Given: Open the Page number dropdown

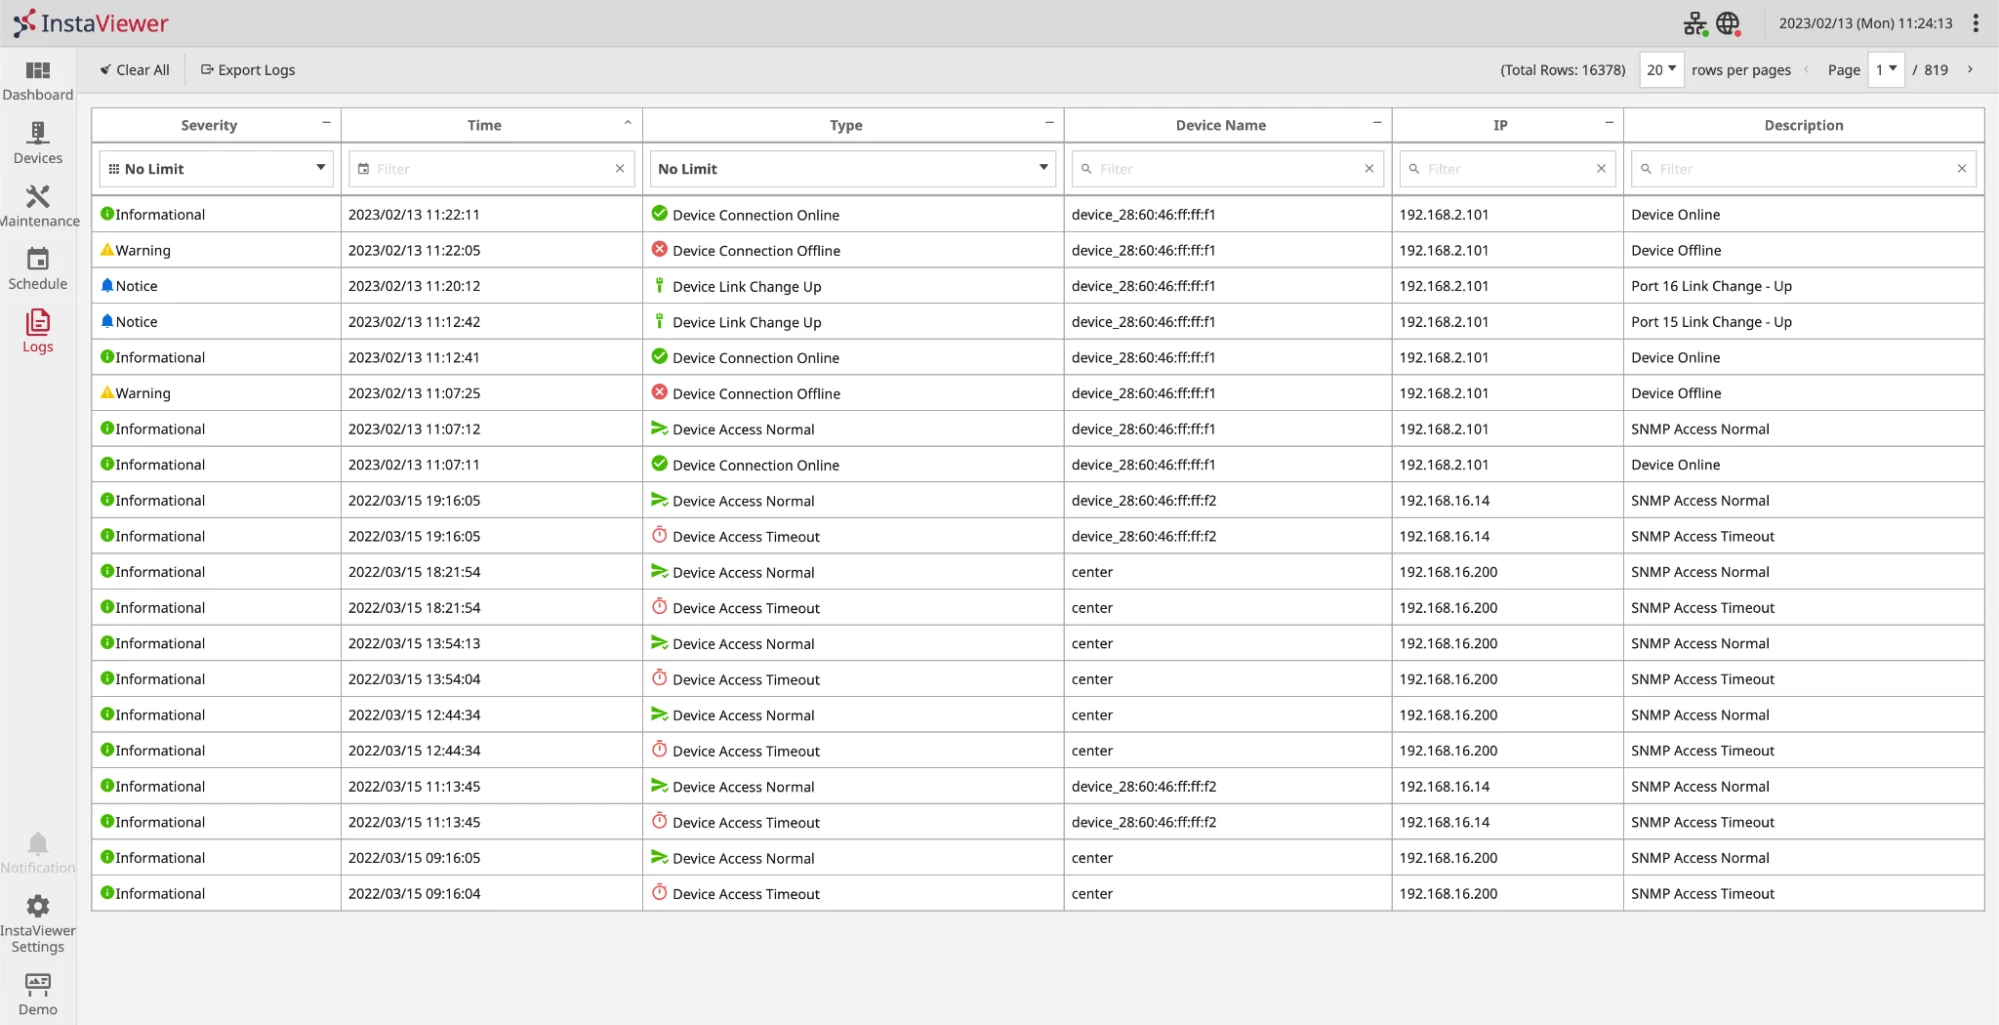Looking at the screenshot, I should (x=1886, y=70).
